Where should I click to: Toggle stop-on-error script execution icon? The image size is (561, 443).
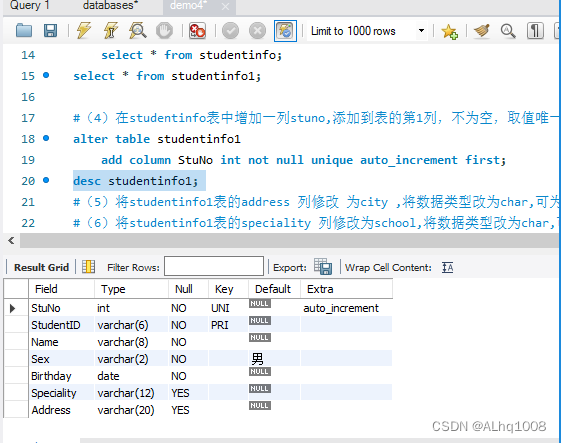(x=197, y=31)
